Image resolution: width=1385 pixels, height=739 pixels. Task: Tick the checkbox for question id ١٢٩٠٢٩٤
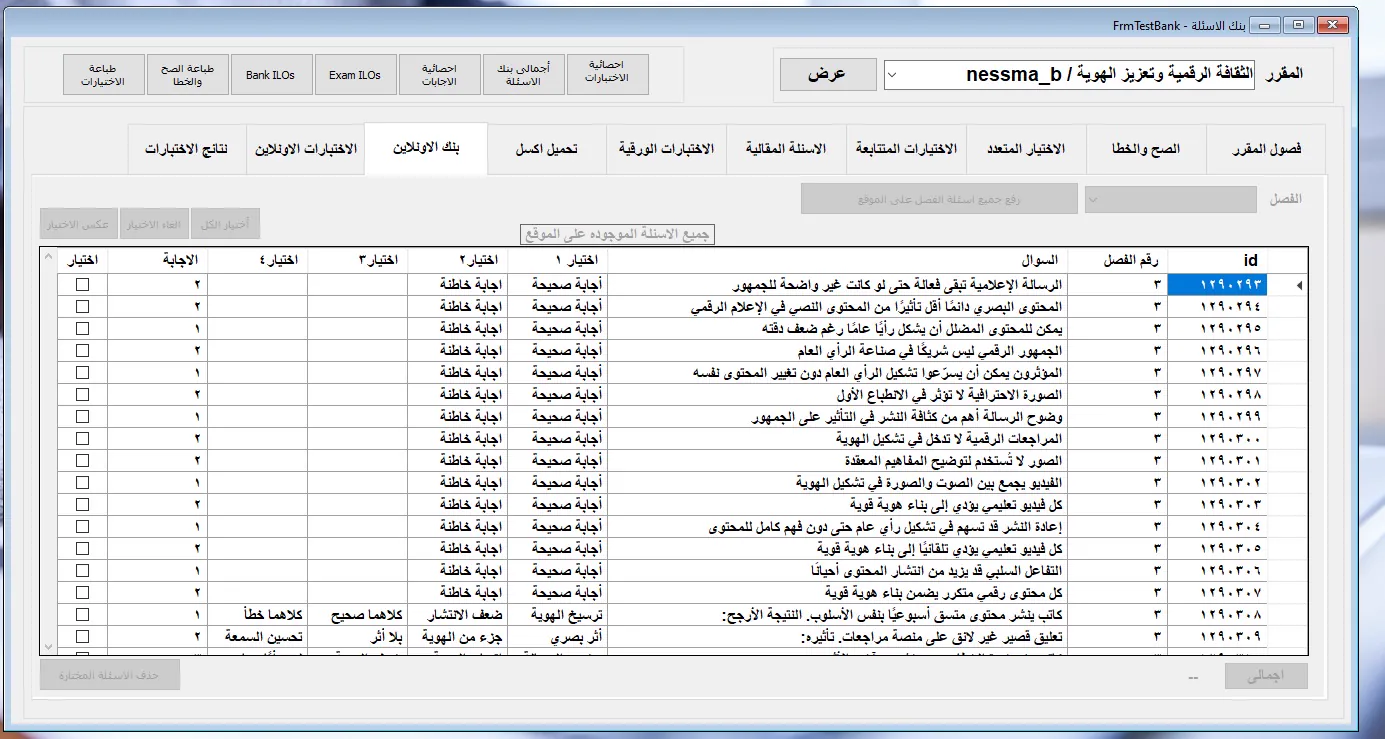point(82,305)
